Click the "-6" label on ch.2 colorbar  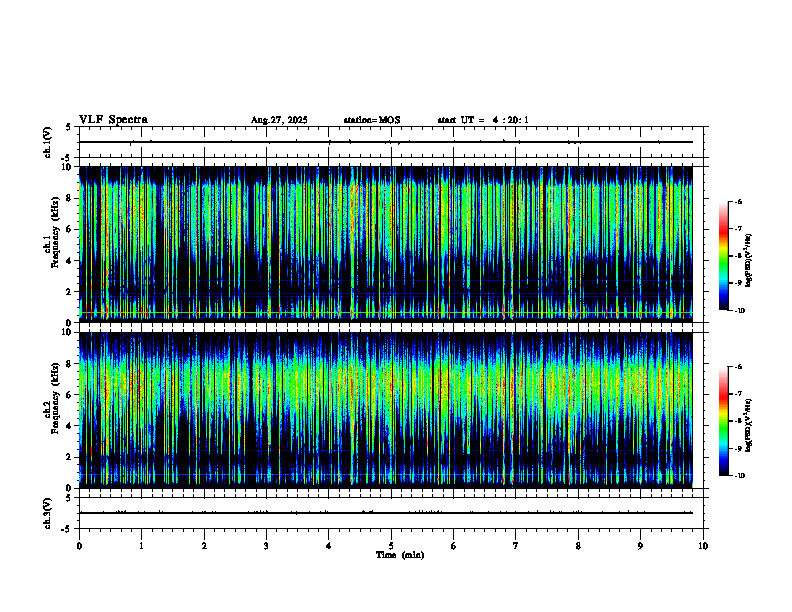point(738,367)
